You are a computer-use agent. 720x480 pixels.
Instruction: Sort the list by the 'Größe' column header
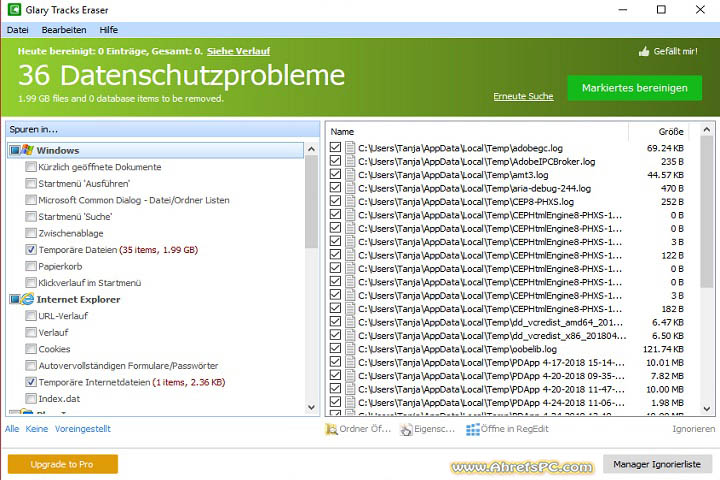670,131
